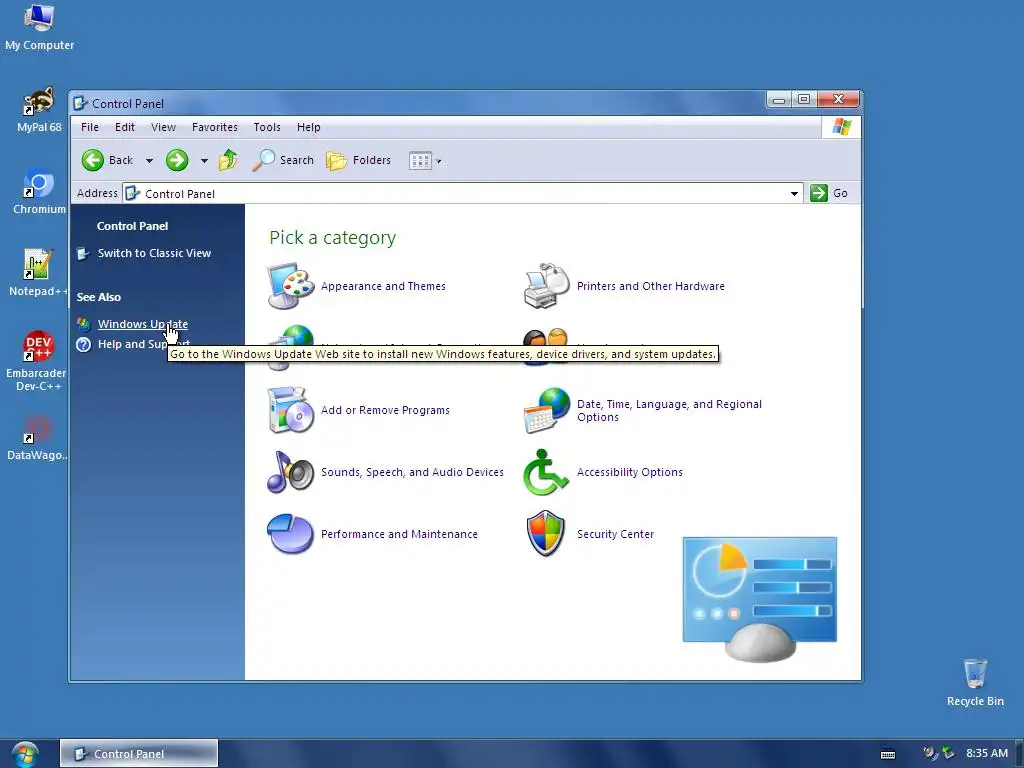Screen dimensions: 1024x768
Task: Click the Views toolbar icon
Action: pyautogui.click(x=420, y=161)
